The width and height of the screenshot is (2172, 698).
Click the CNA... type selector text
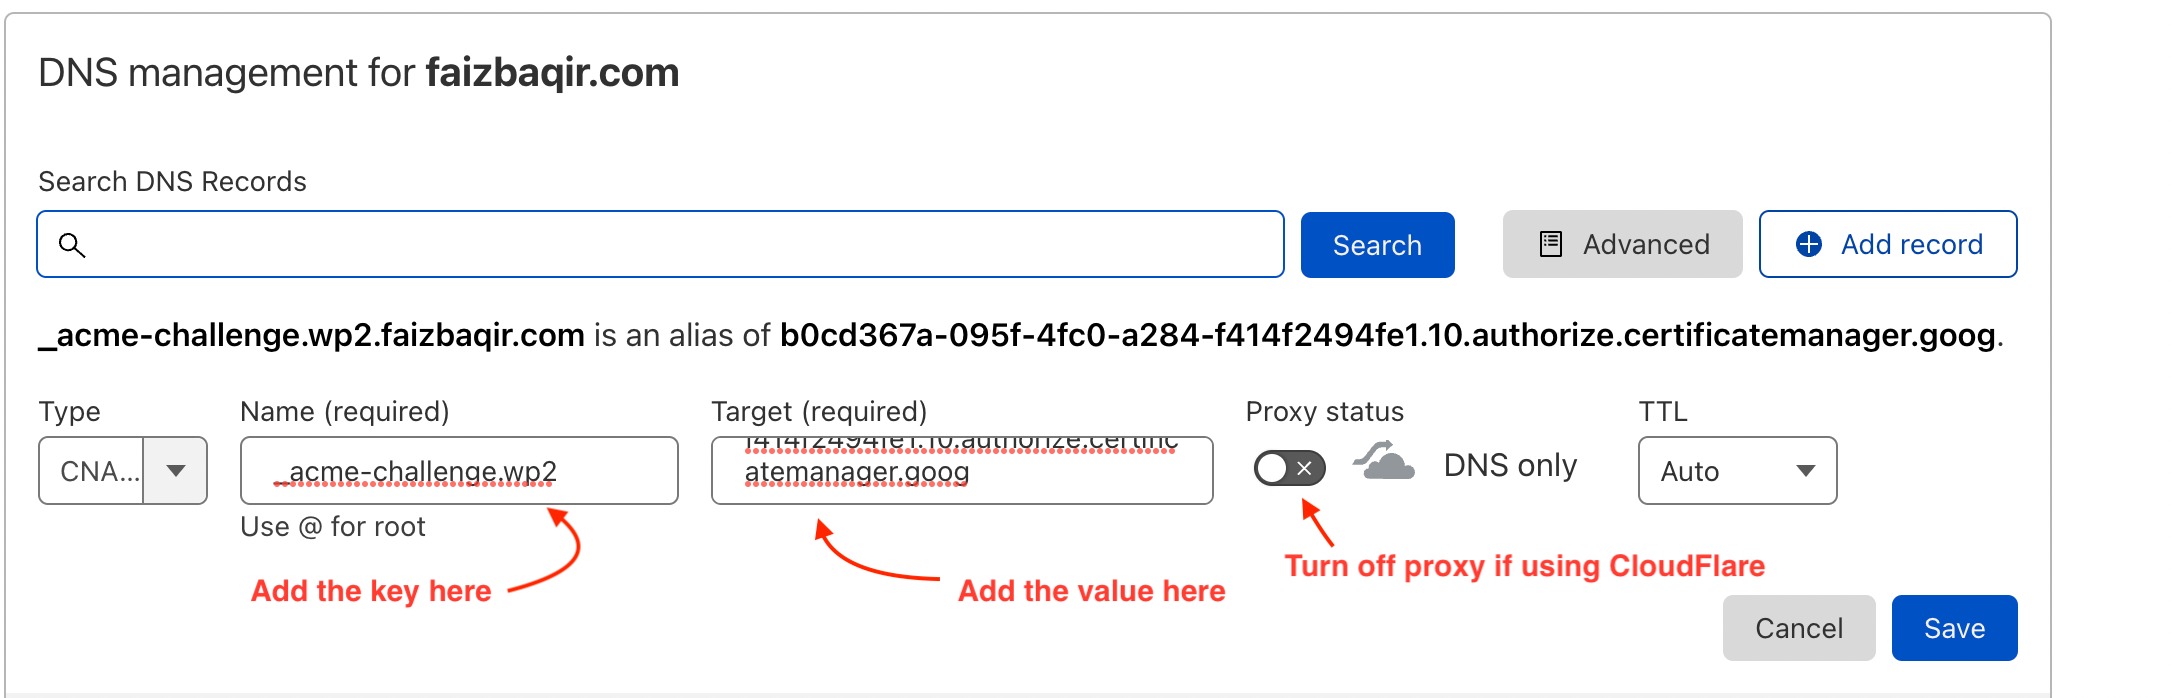[x=98, y=471]
